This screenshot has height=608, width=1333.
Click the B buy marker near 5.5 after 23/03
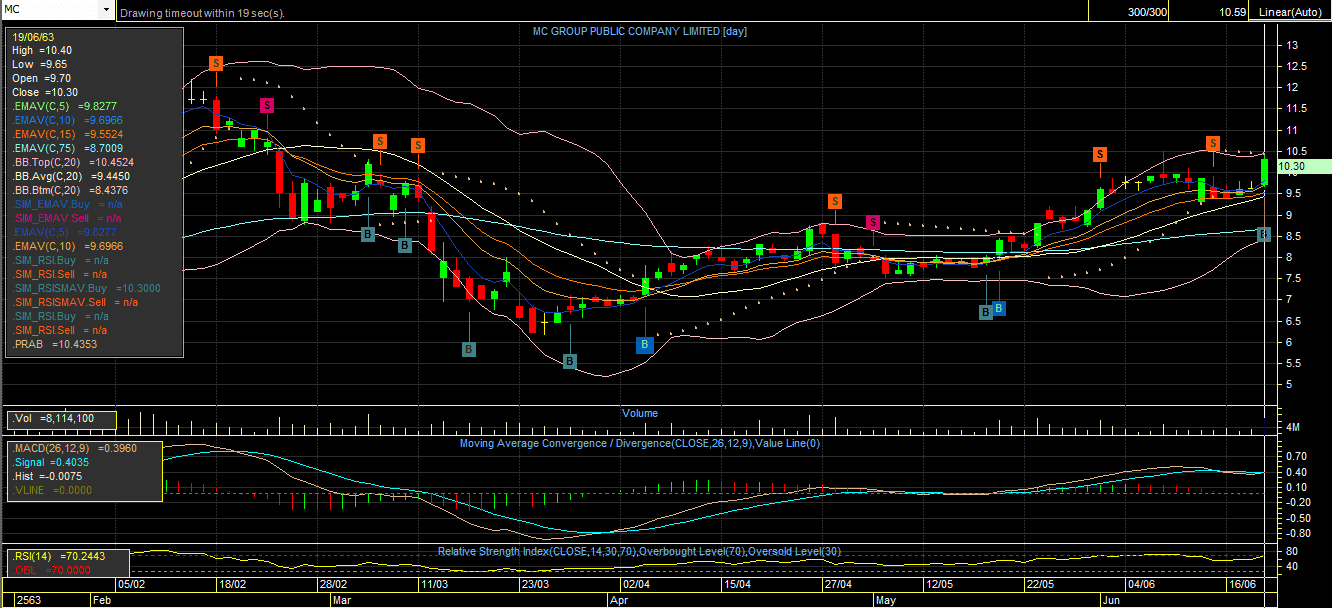[x=570, y=361]
